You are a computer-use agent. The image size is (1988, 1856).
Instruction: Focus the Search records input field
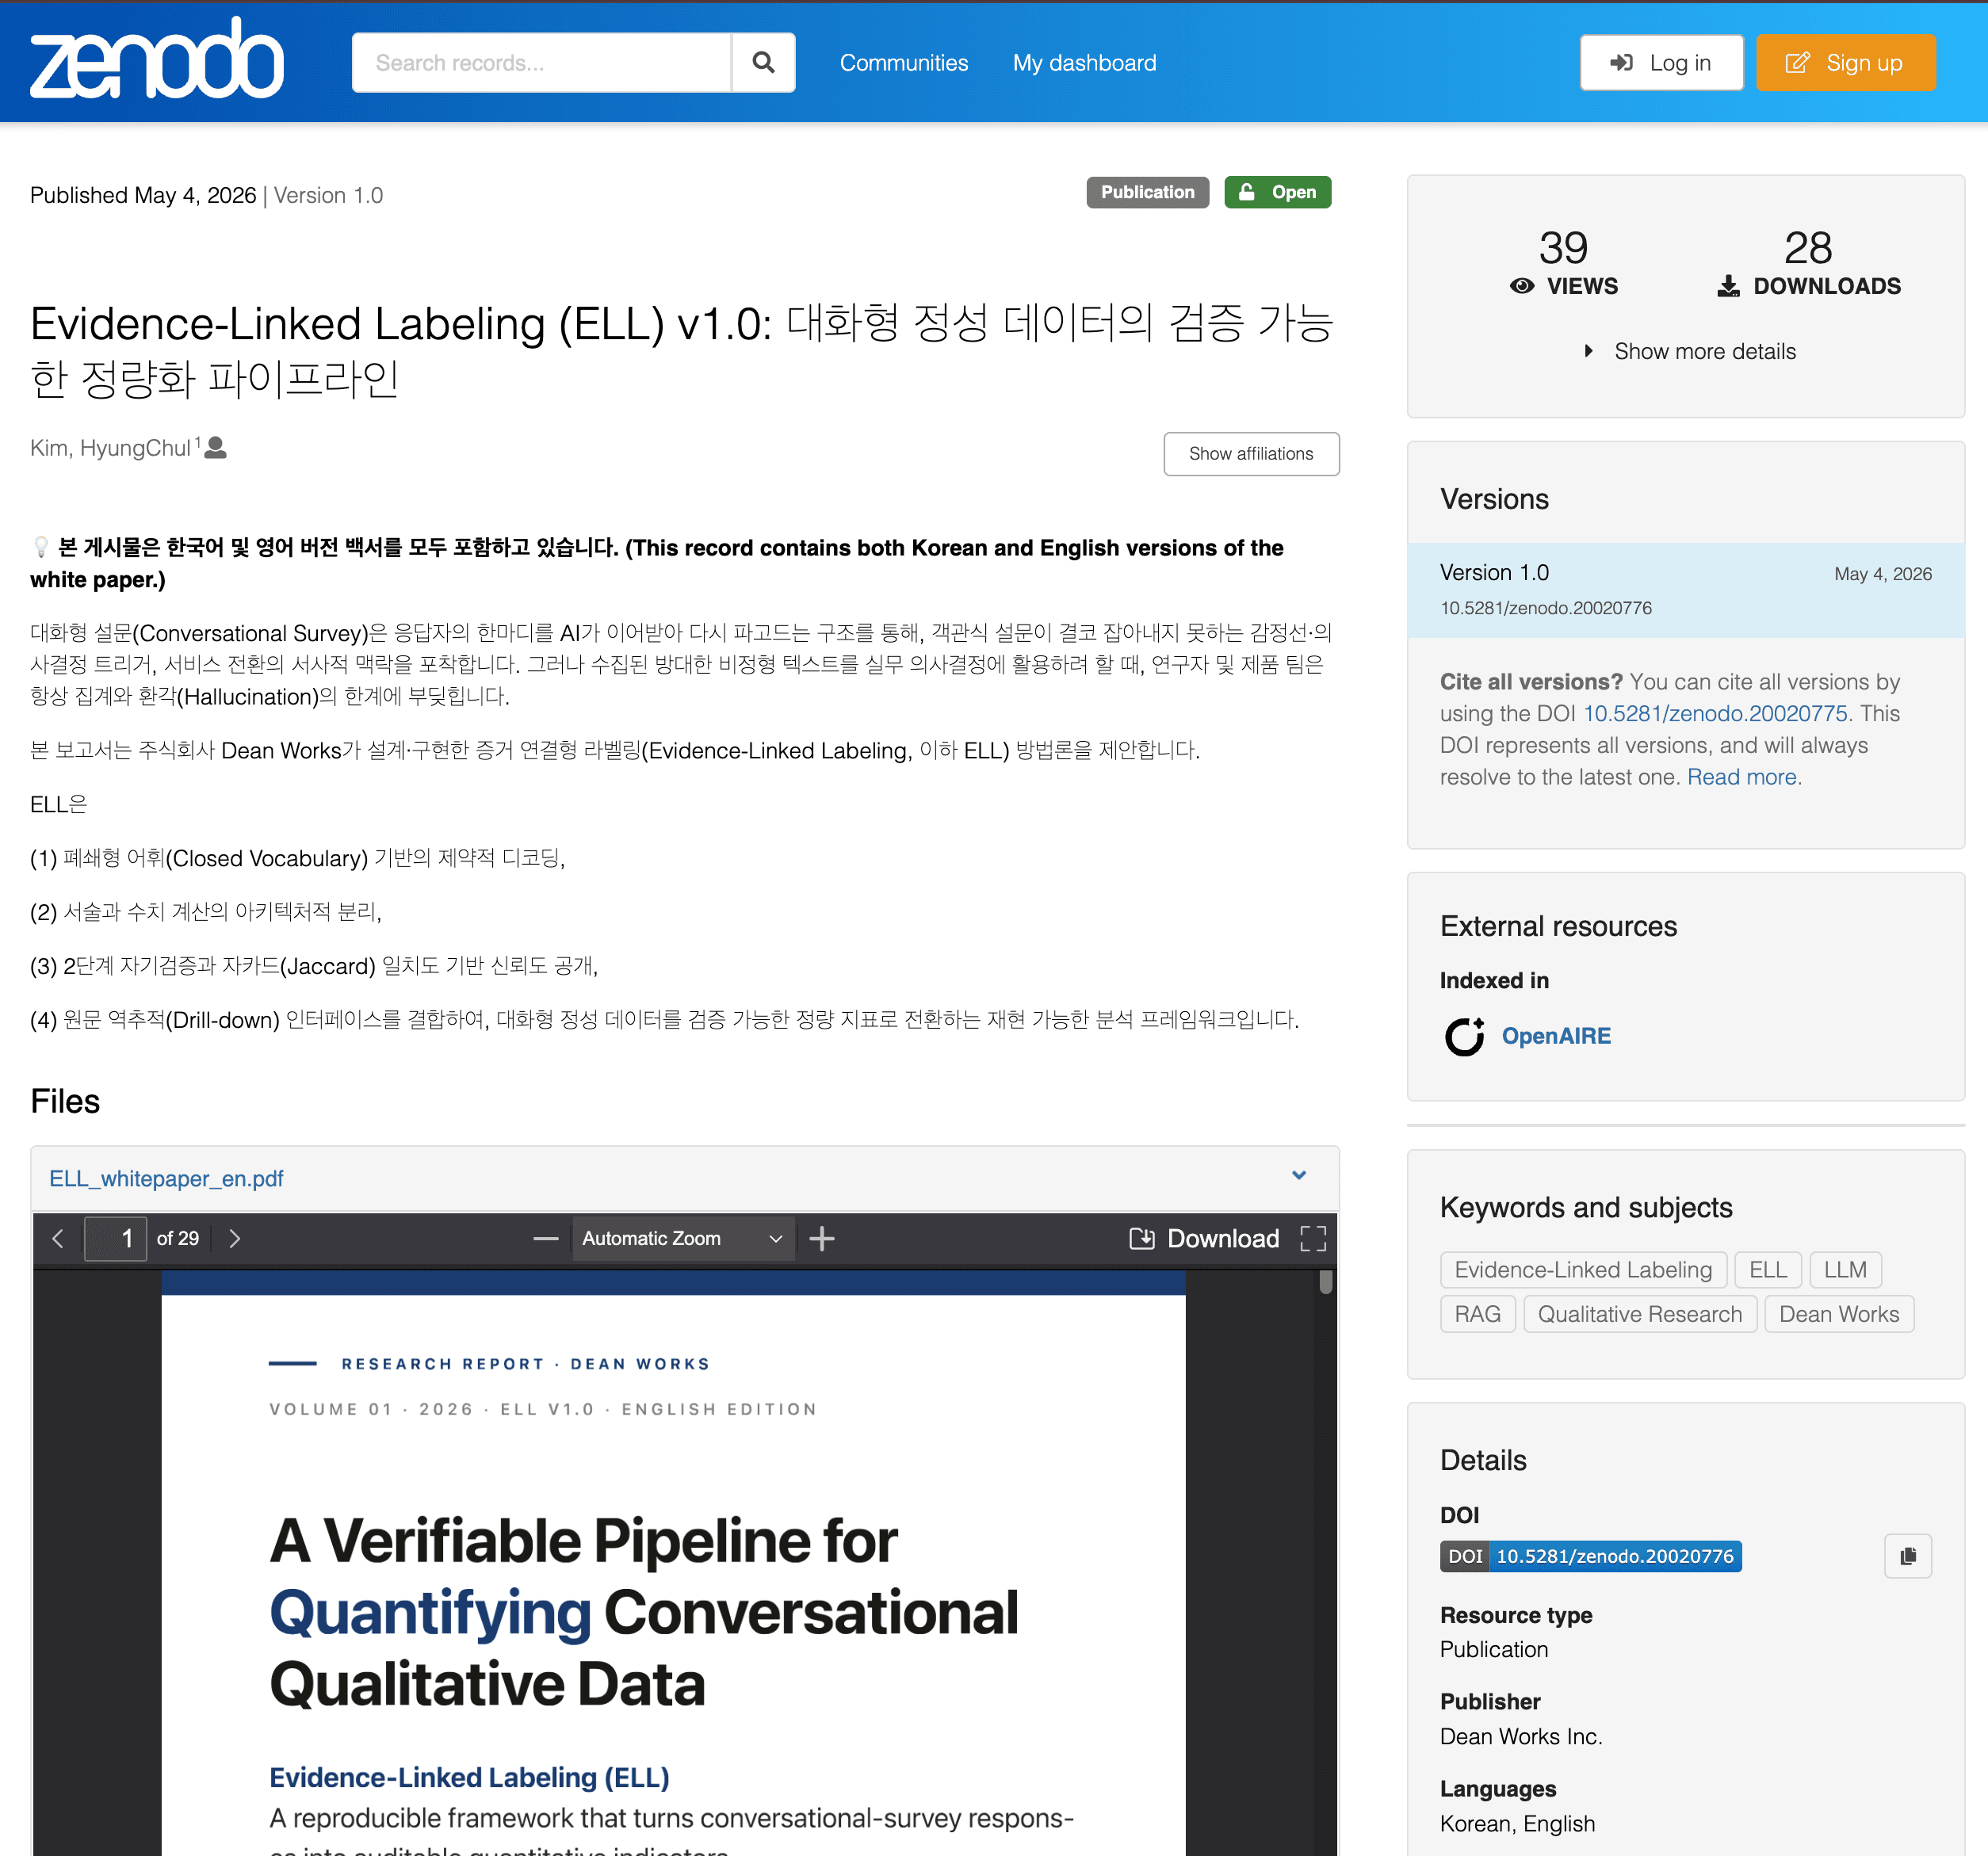coord(541,62)
